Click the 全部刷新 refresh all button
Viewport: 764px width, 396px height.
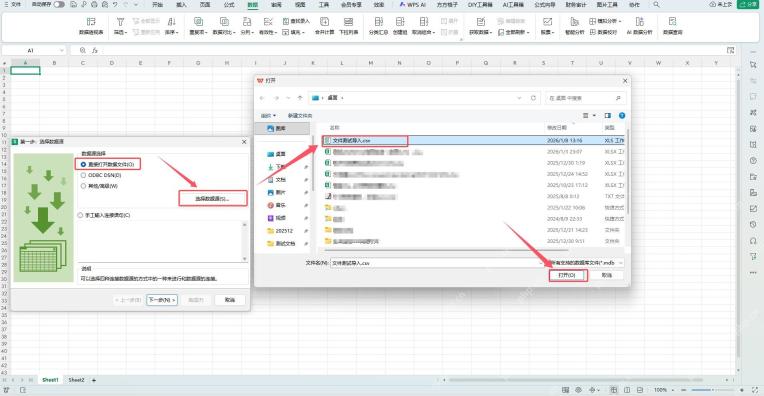[x=513, y=32]
